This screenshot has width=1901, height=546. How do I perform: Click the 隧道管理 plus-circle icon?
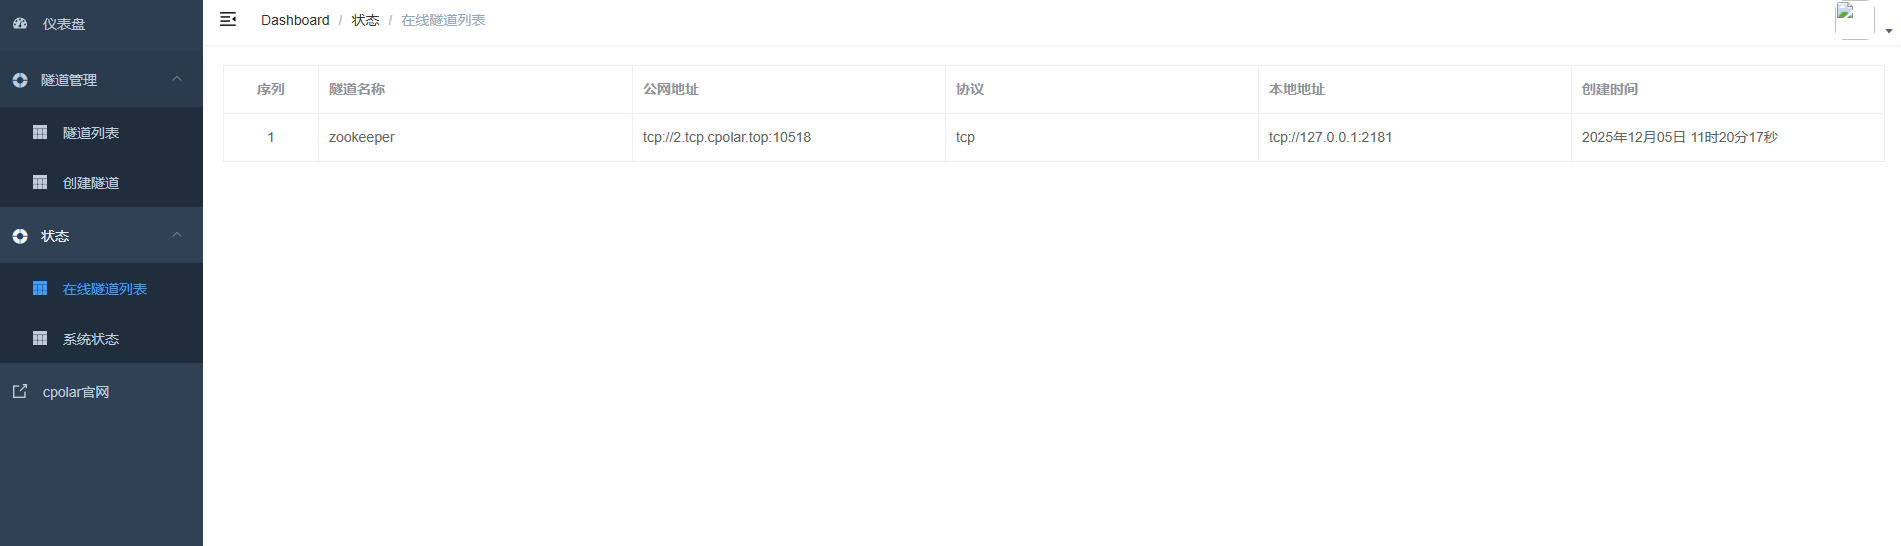20,80
